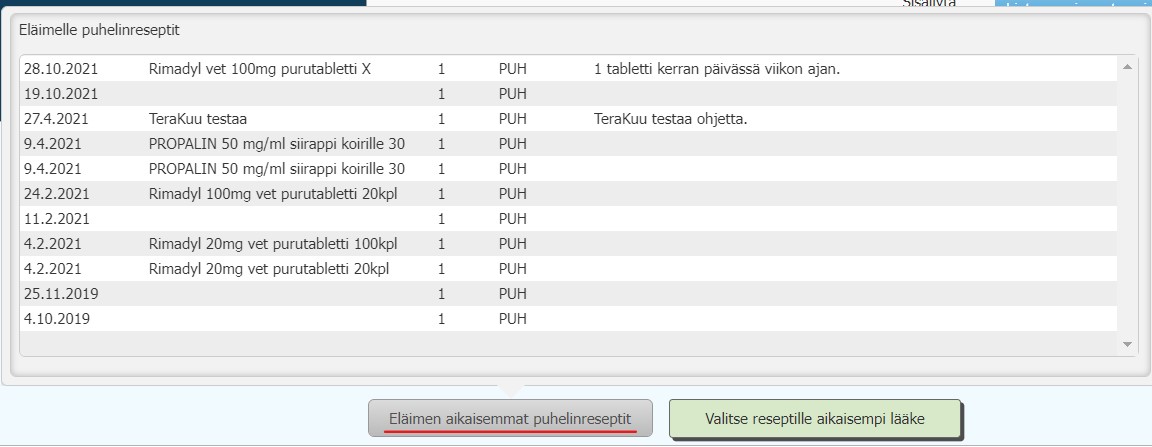Select the 28.10.2021 Rimadyl vet 100mg row

tap(569, 69)
